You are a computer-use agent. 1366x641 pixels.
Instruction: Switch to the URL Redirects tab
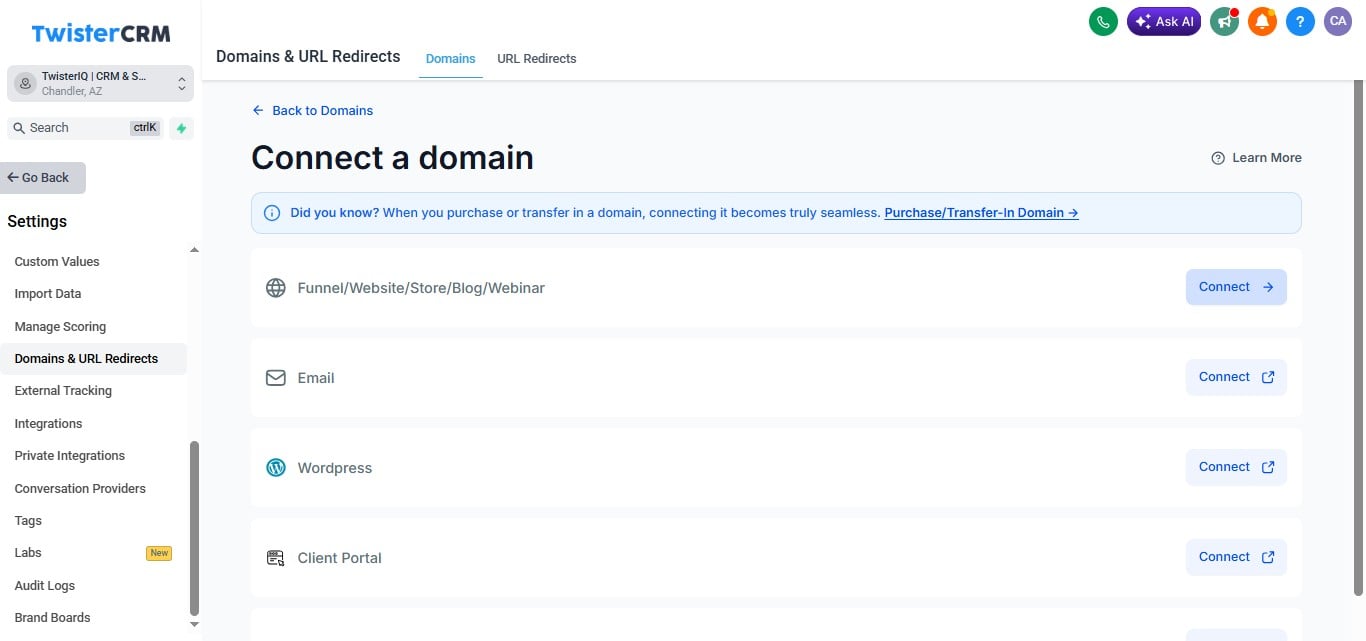click(x=537, y=59)
